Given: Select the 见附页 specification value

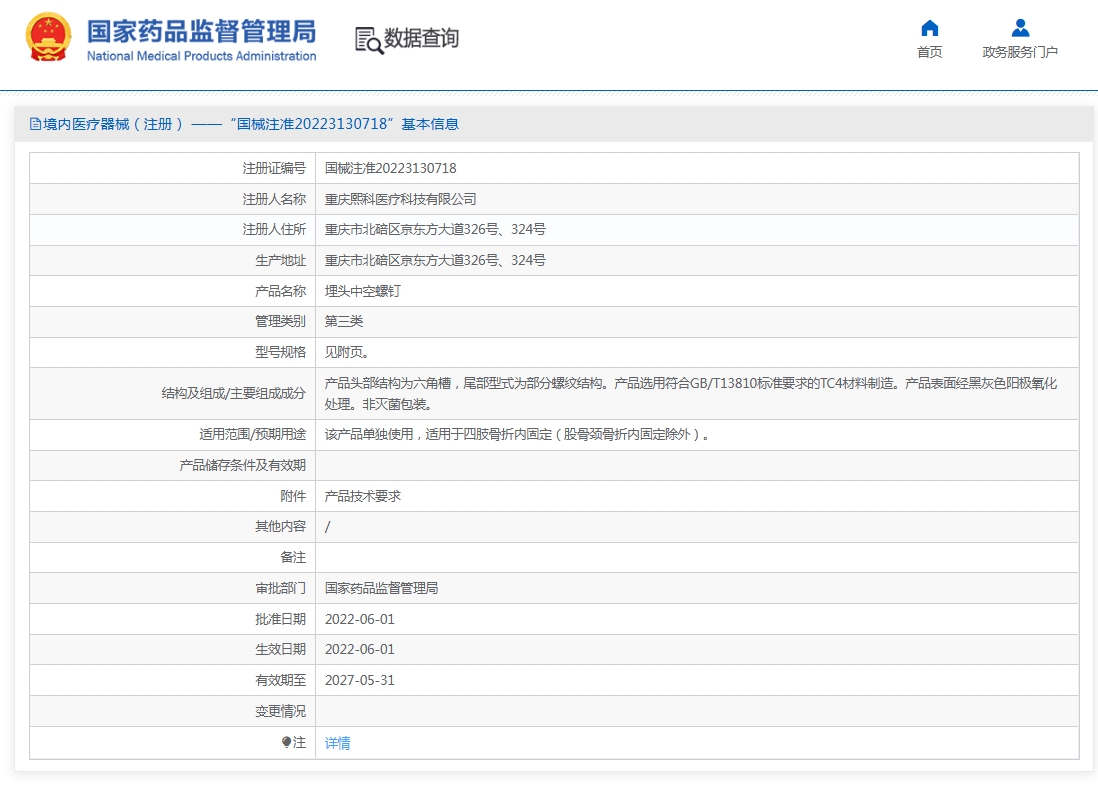Looking at the screenshot, I should (347, 352).
